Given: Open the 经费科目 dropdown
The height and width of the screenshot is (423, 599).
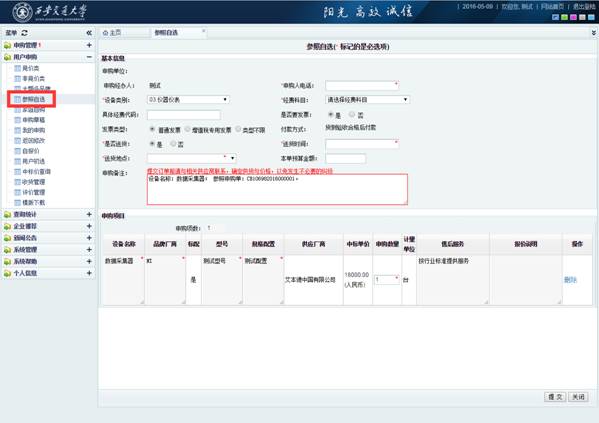Looking at the screenshot, I should (367, 100).
